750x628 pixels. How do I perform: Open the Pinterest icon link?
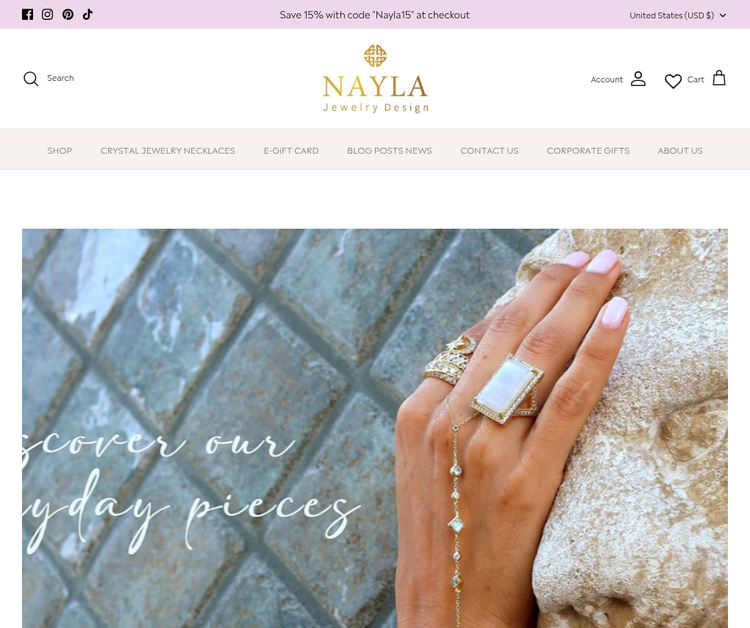tap(68, 14)
